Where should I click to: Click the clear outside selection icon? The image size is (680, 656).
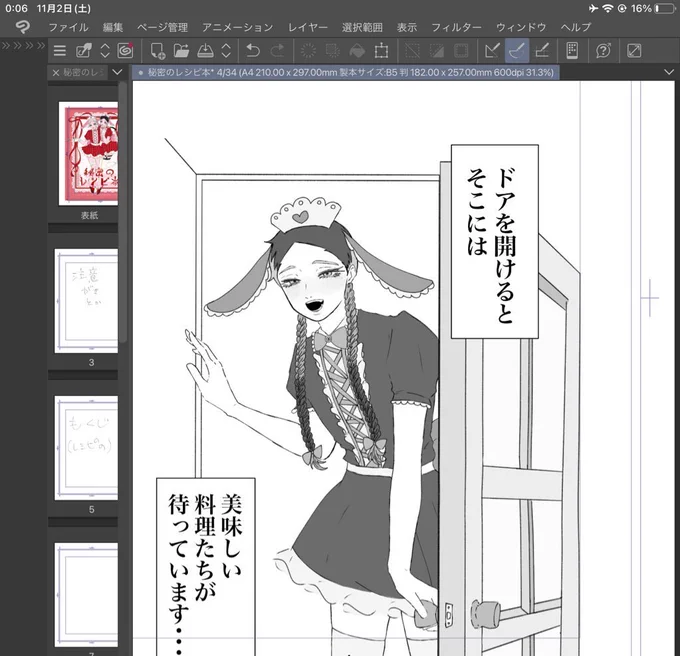click(333, 51)
